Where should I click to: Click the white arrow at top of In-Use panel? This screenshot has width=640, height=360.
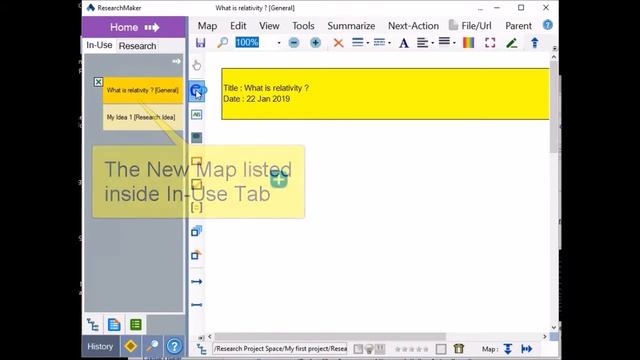pos(176,61)
